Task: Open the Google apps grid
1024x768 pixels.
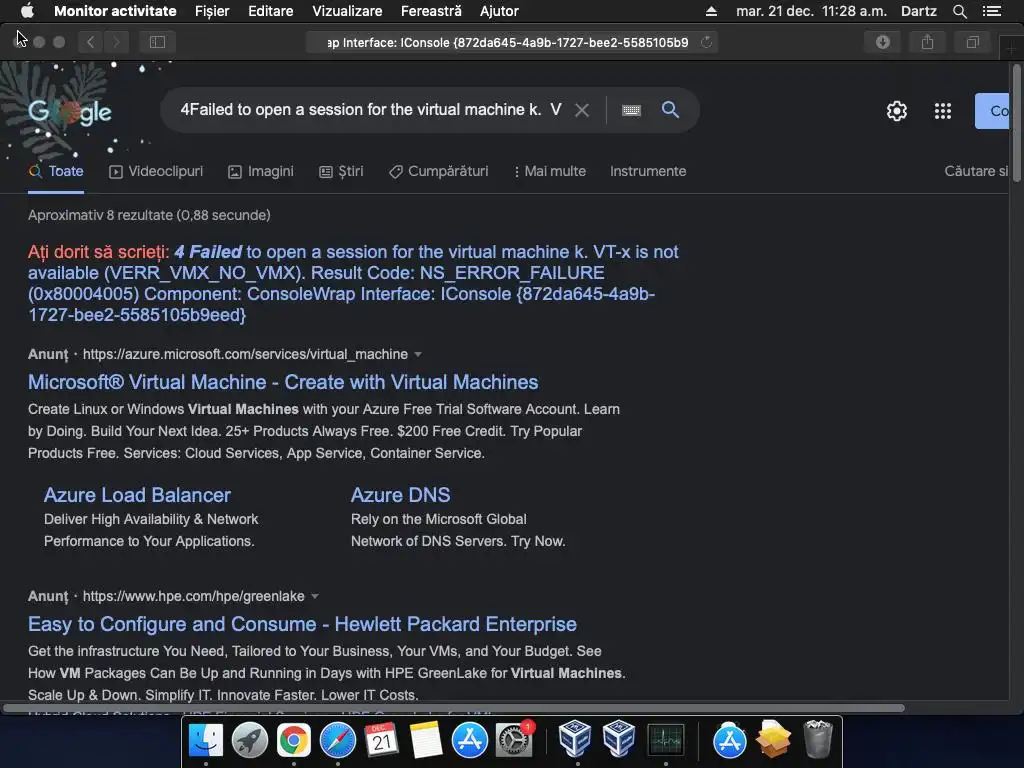Action: (942, 111)
